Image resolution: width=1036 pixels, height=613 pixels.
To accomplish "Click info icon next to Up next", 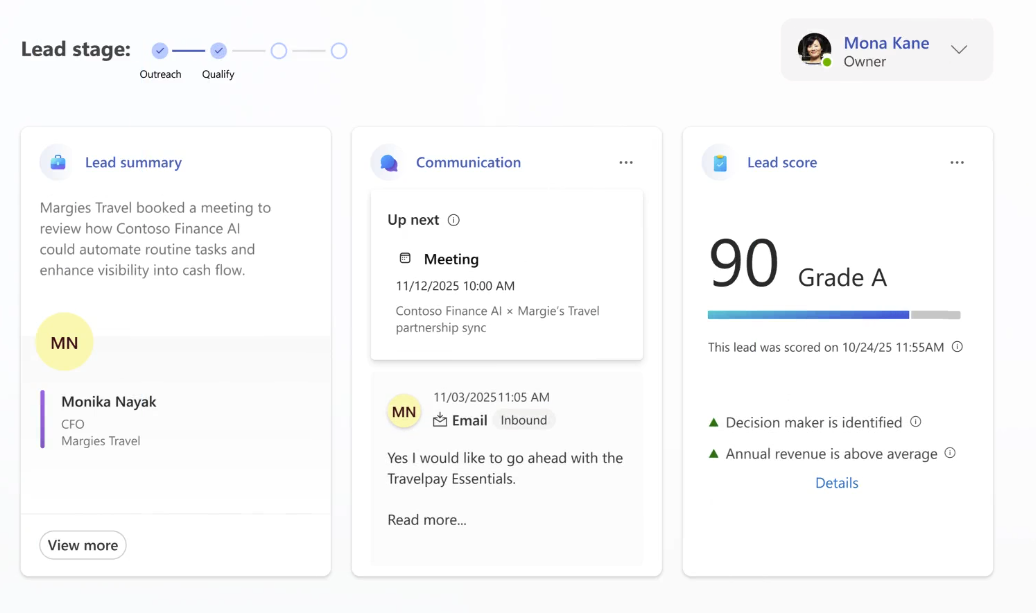I will (454, 220).
